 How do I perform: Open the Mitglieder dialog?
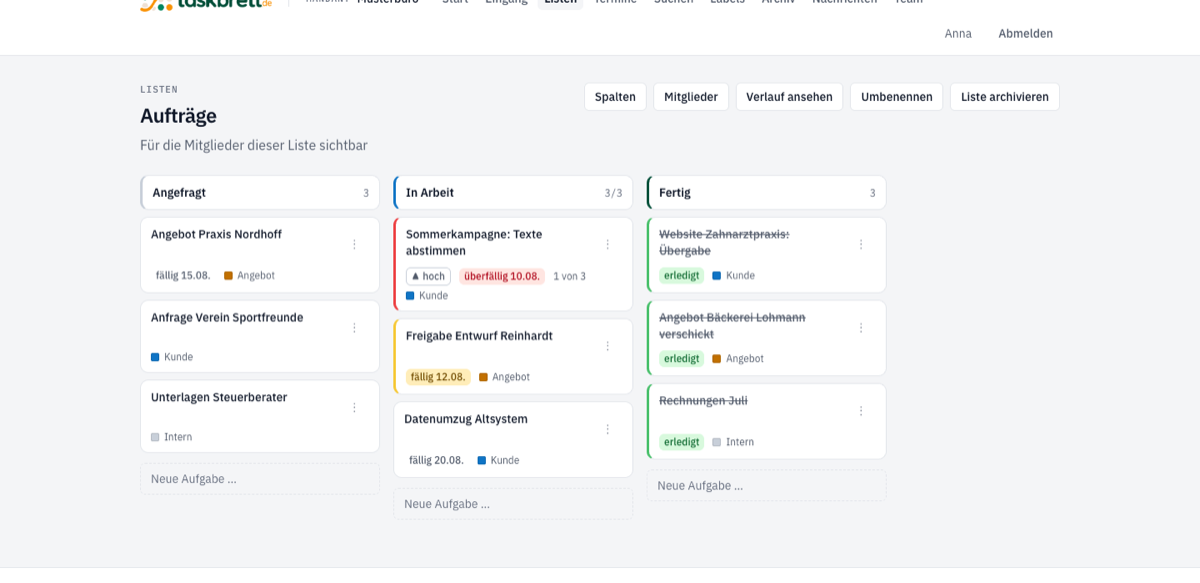[x=691, y=97]
